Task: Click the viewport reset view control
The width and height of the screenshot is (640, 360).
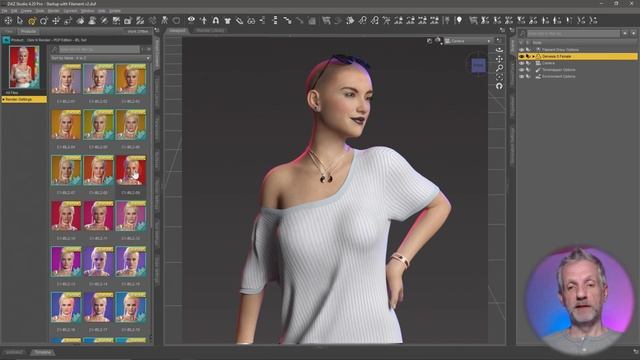Action: coord(499,86)
